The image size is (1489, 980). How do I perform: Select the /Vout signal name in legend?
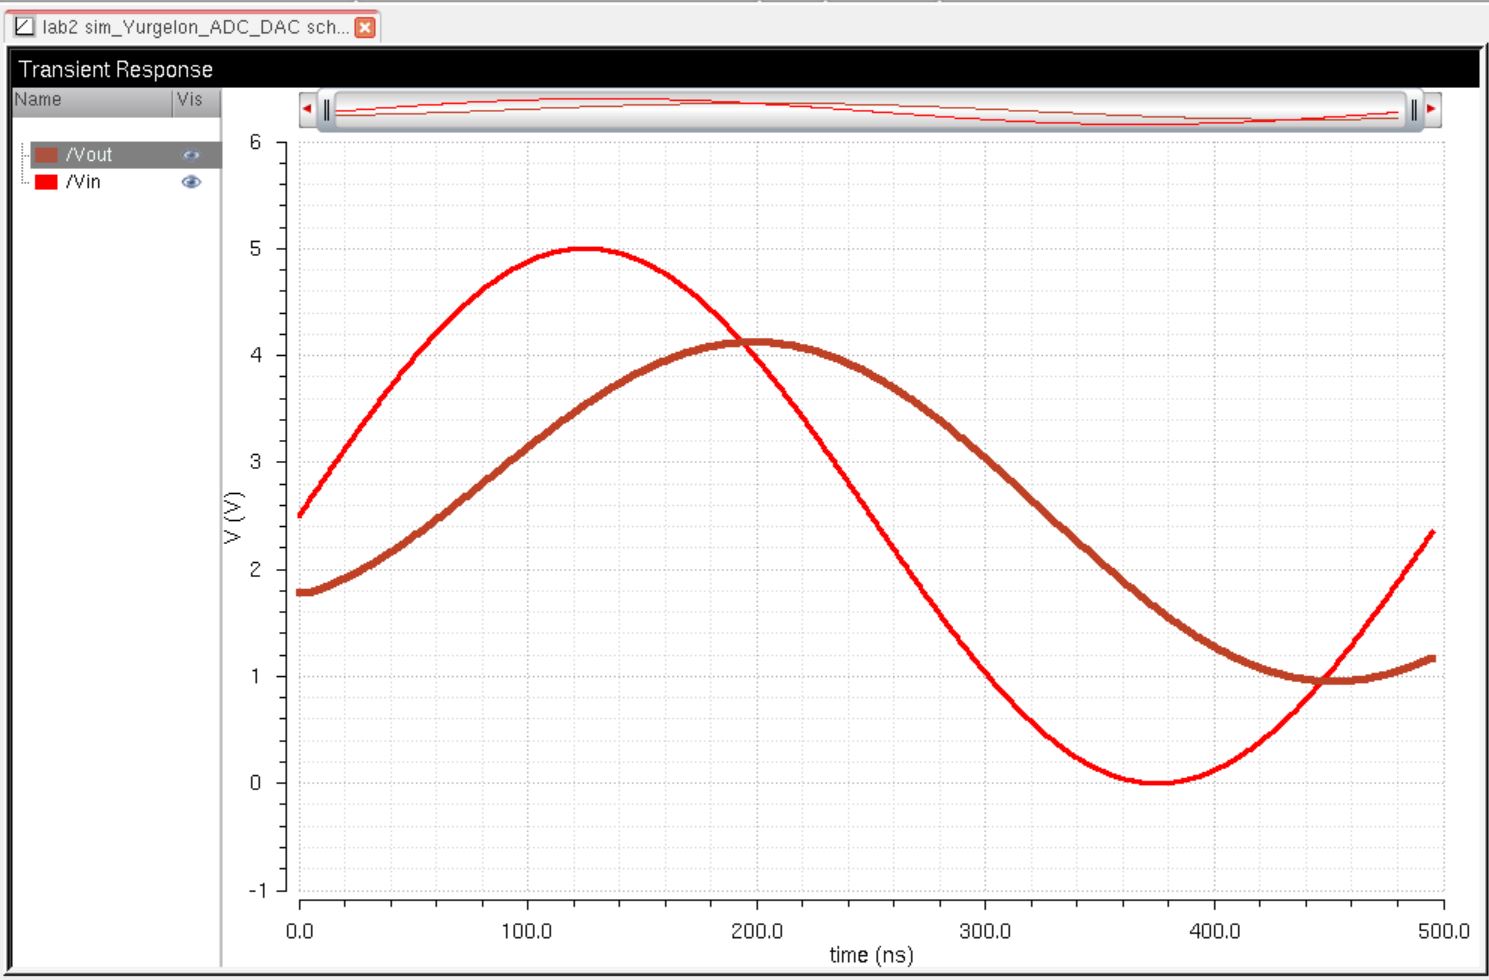point(89,155)
